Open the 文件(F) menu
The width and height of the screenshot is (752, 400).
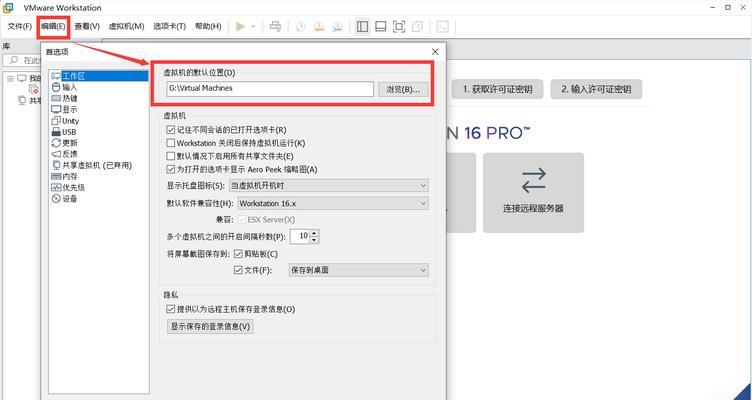tap(20, 26)
